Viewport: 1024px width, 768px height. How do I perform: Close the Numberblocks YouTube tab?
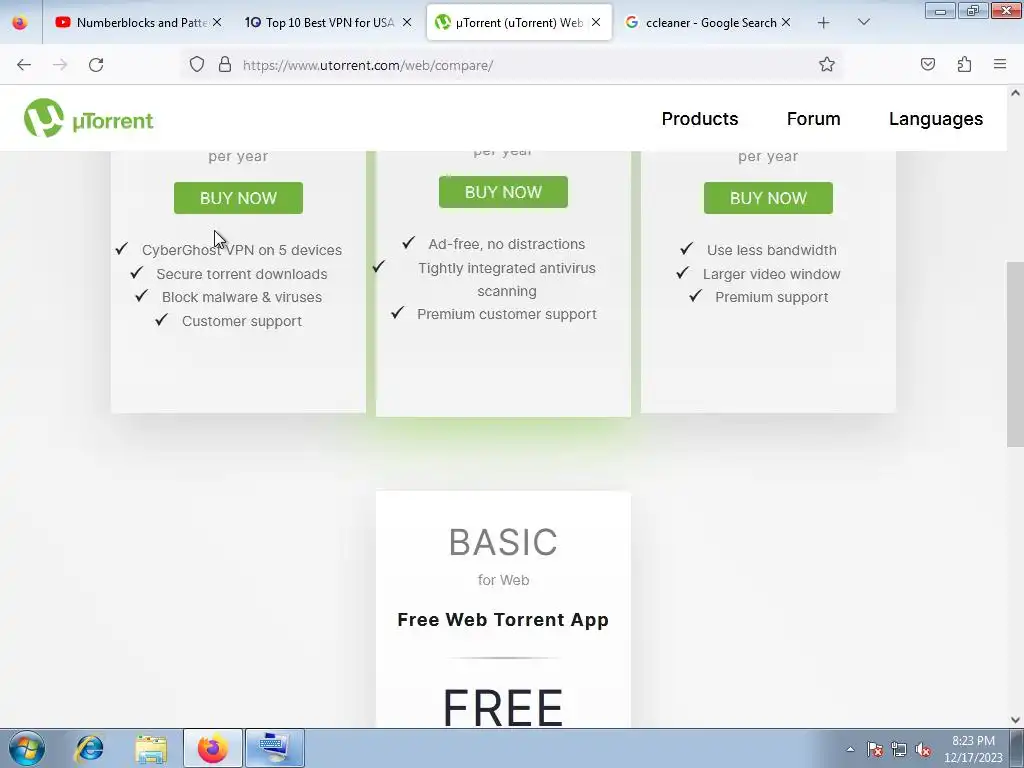tap(217, 22)
